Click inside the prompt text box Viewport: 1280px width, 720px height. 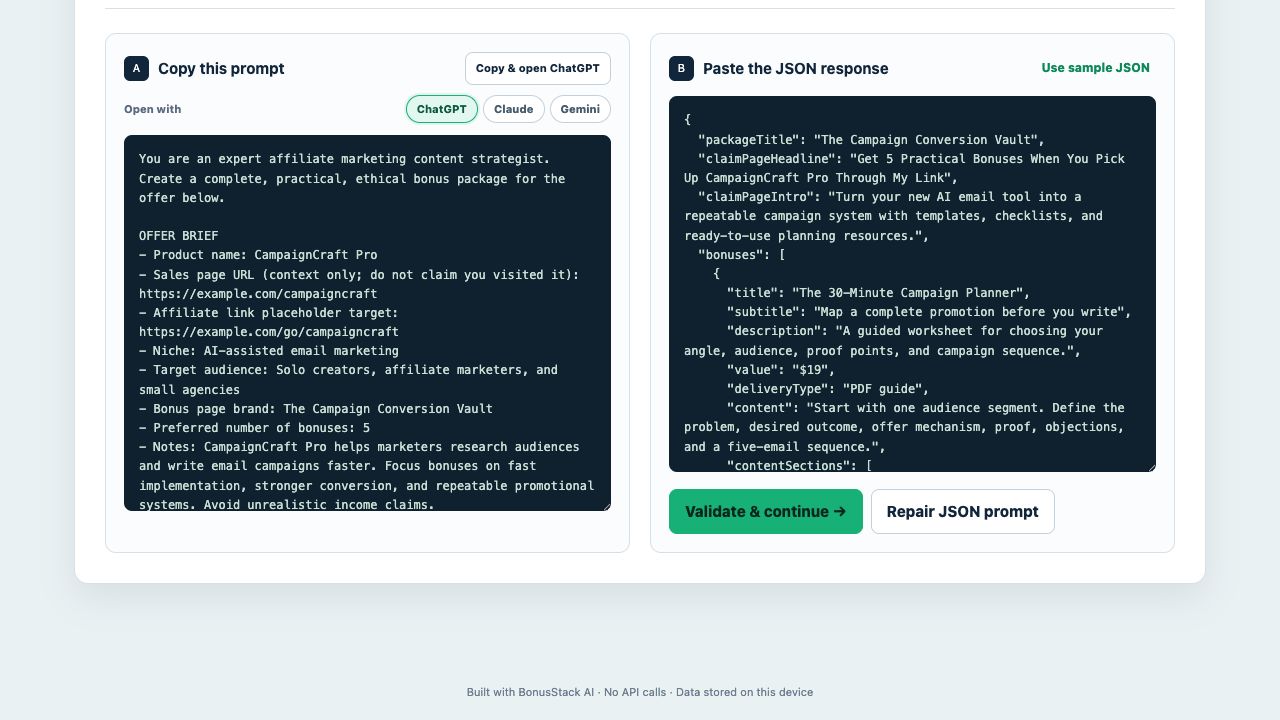coord(367,323)
